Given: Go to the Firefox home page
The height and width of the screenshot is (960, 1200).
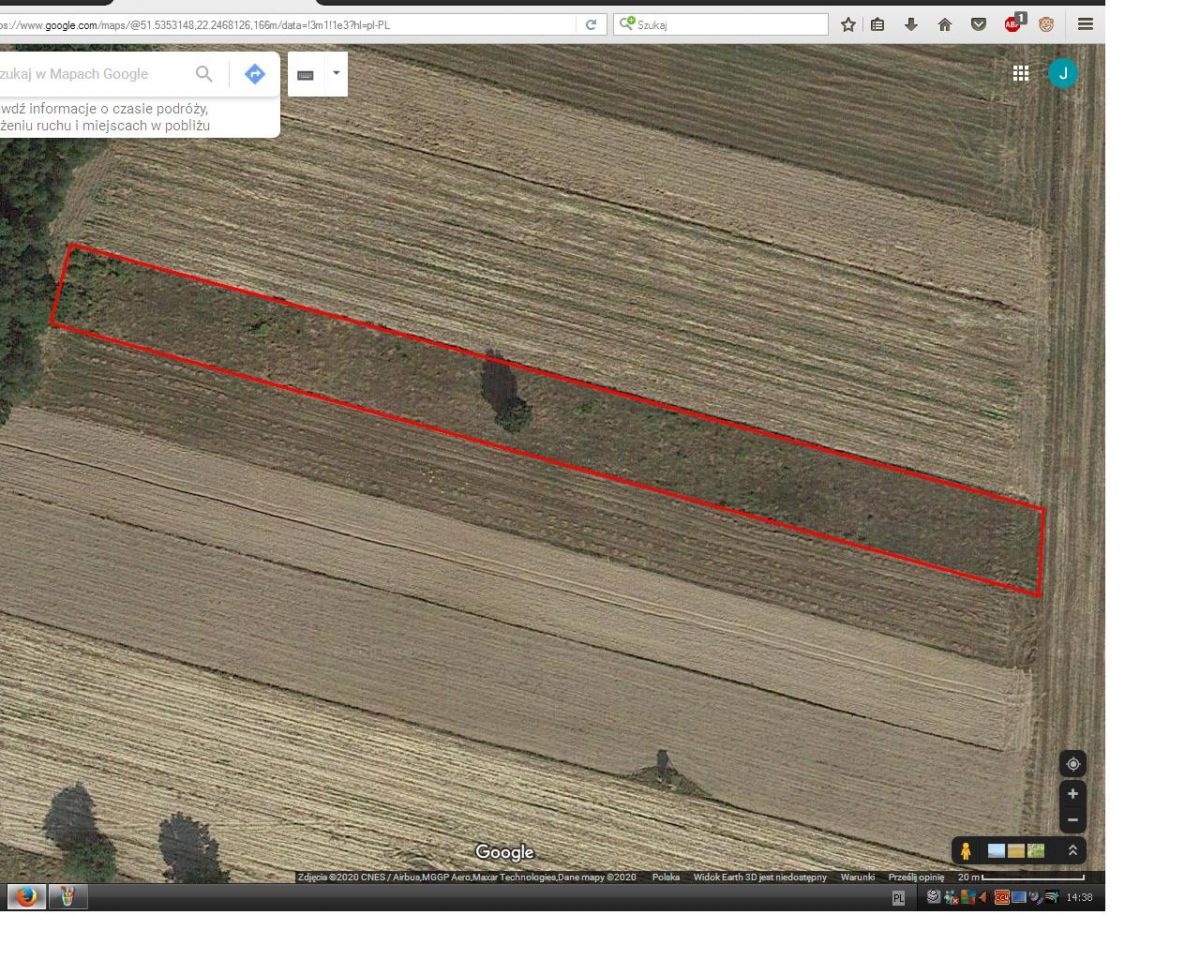Looking at the screenshot, I should point(944,25).
